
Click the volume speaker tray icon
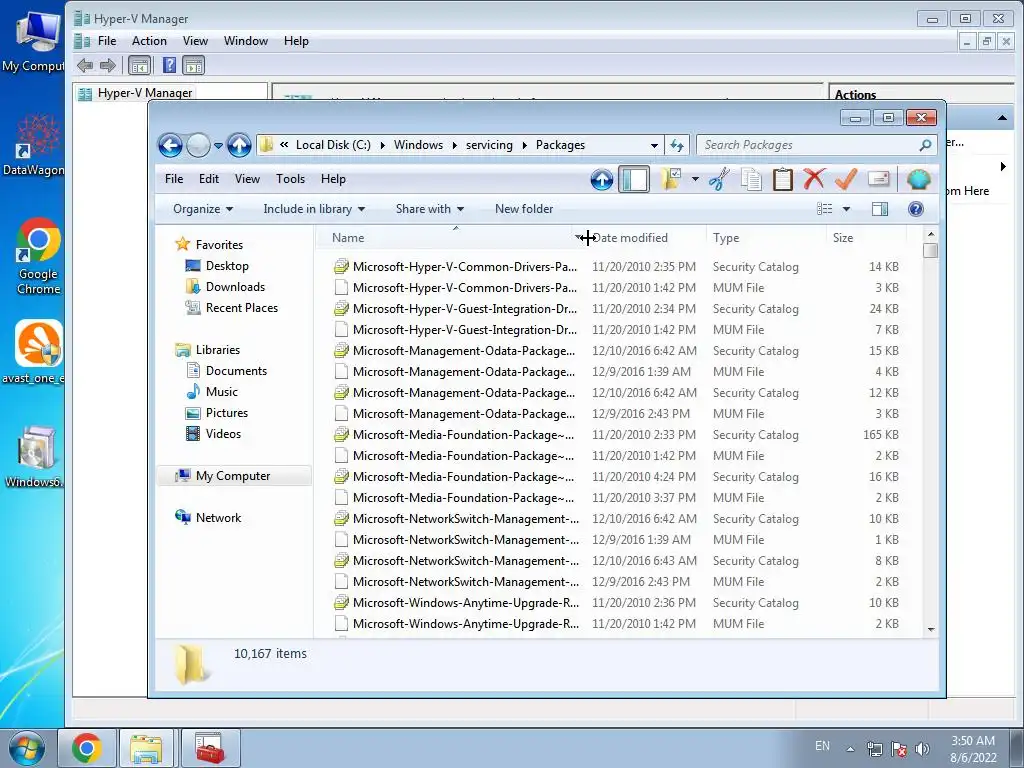click(x=922, y=749)
